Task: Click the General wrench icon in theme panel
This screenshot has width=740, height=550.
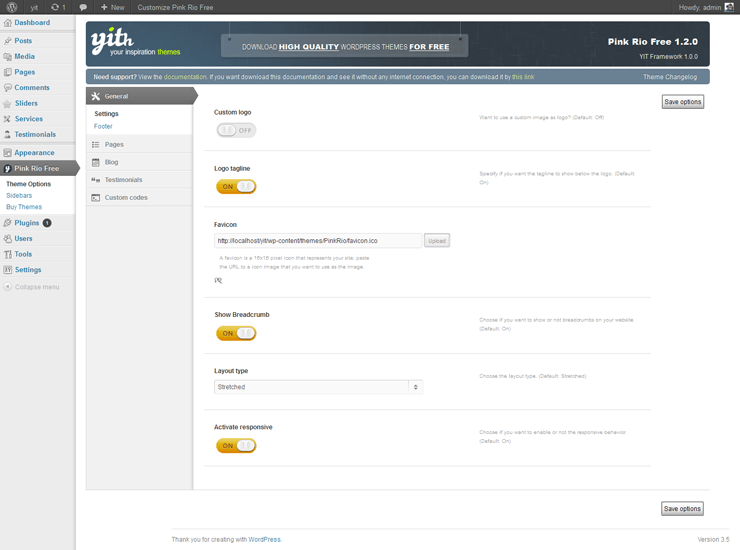Action: 95,96
